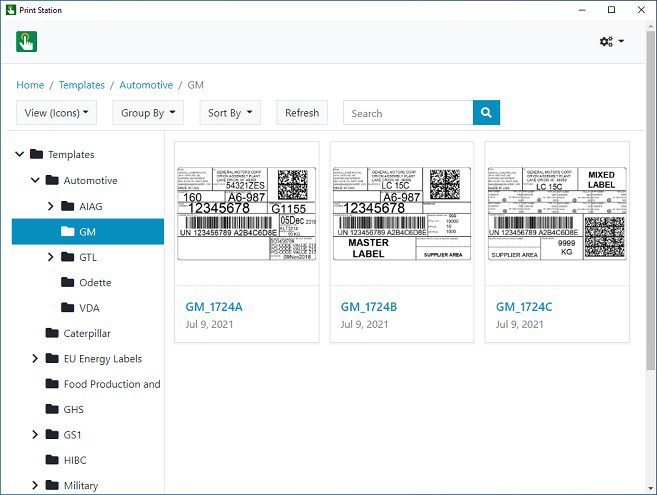Click the HIBC folder icon
The width and height of the screenshot is (657, 495).
tap(52, 460)
